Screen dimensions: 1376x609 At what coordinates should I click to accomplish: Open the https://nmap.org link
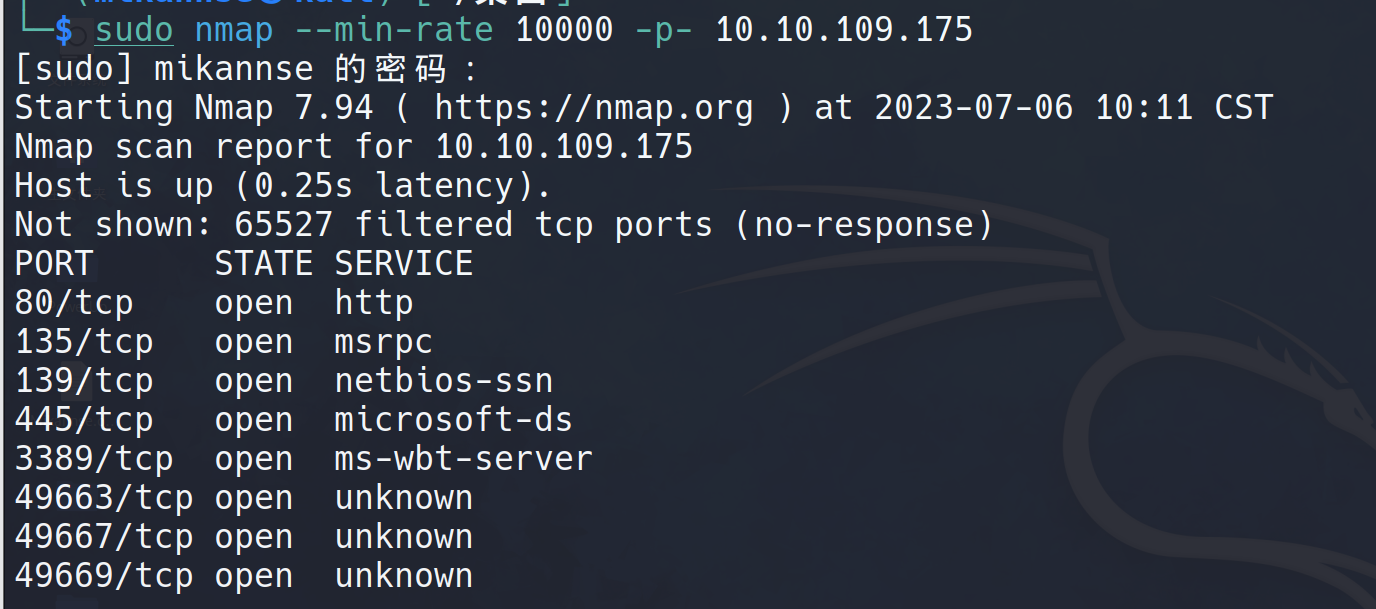(594, 107)
